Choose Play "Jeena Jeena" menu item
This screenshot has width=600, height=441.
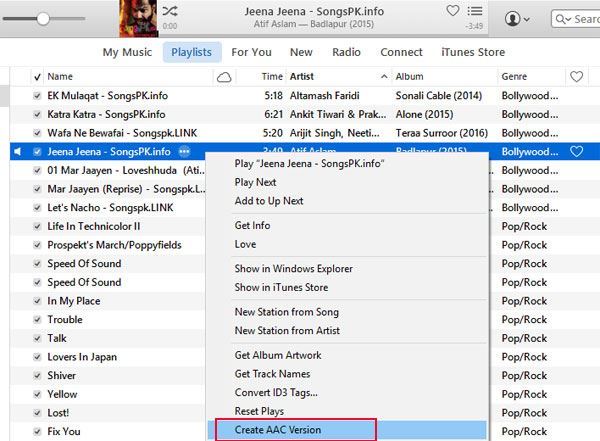pyautogui.click(x=347, y=163)
